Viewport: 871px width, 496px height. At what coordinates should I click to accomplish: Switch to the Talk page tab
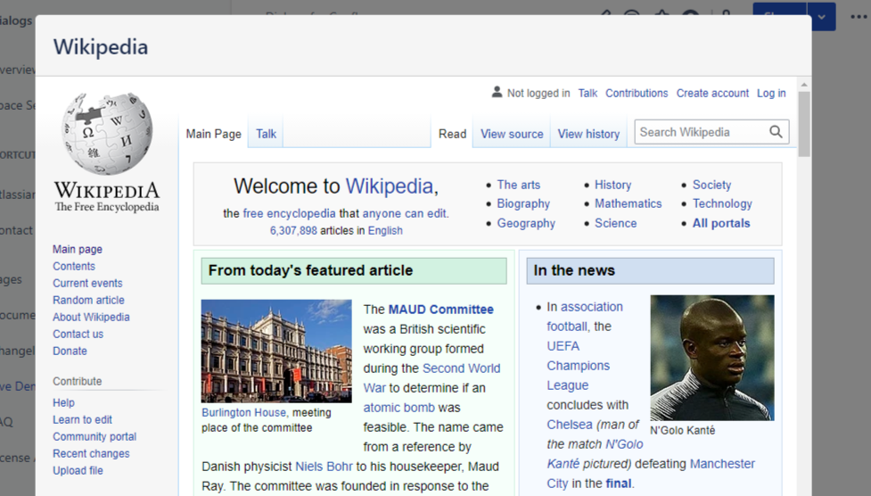coord(266,134)
